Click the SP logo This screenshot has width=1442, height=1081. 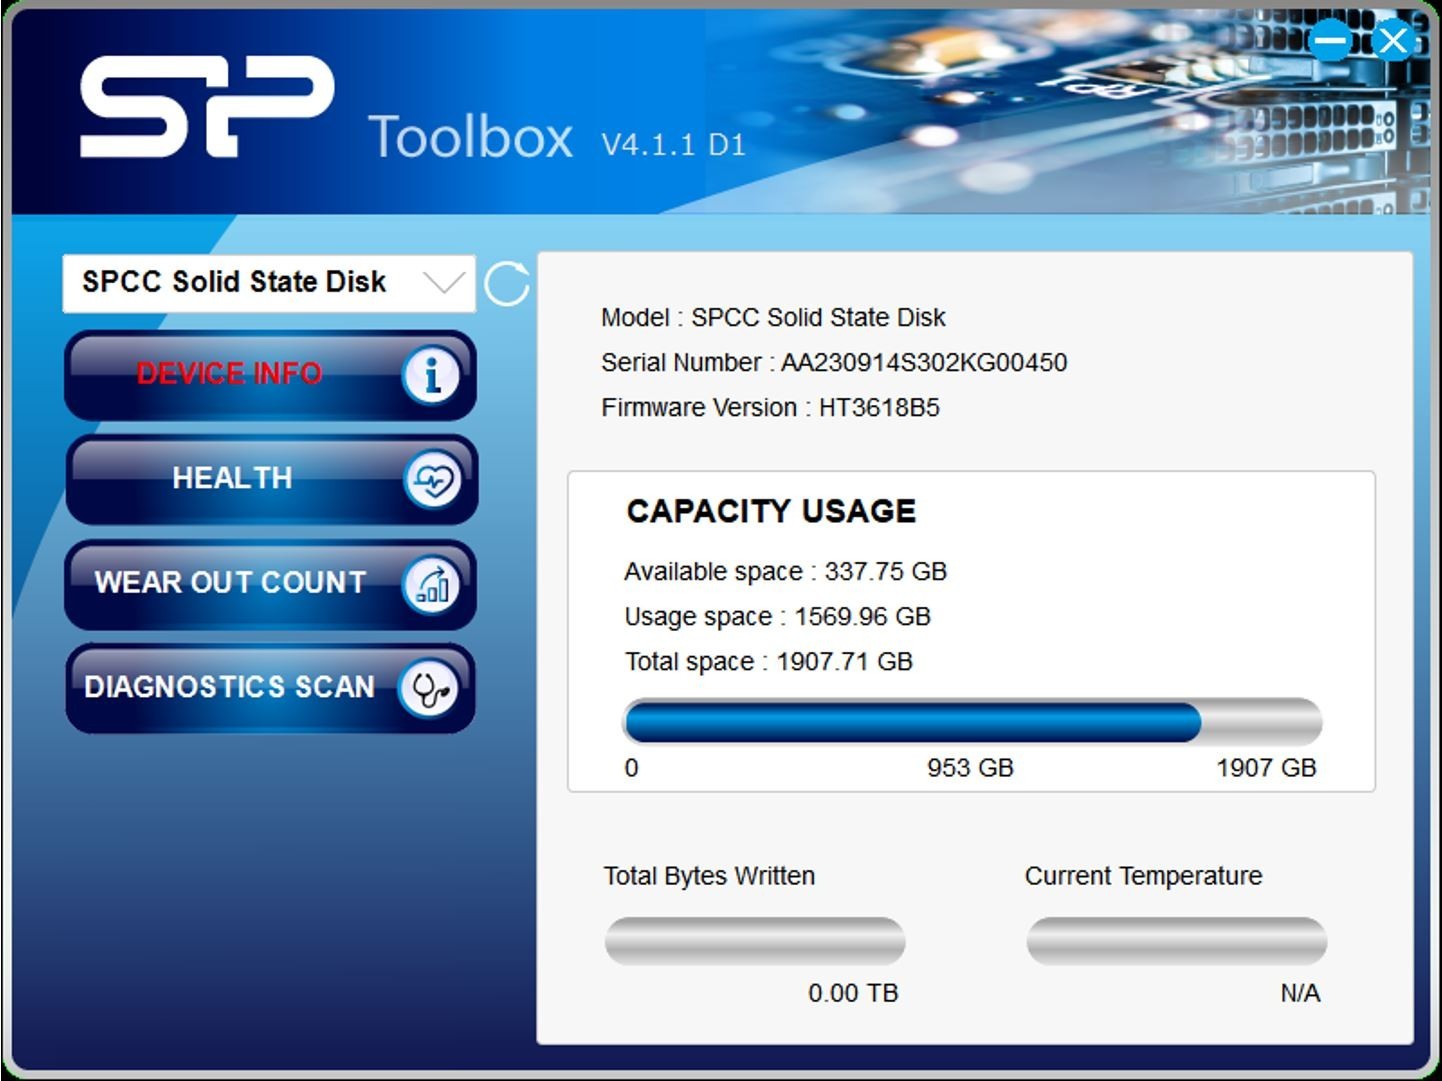(207, 107)
